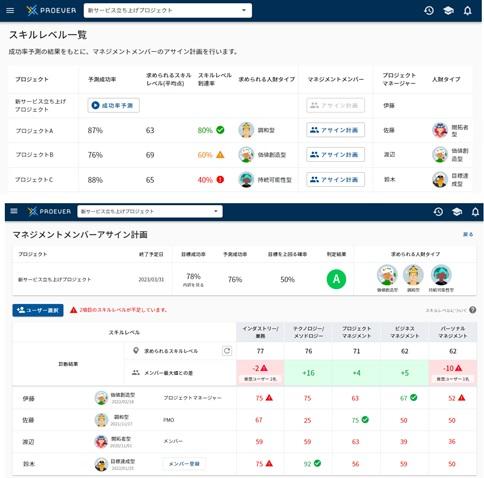Click the green A judgment result badge
484x478 pixels.
[x=336, y=279]
